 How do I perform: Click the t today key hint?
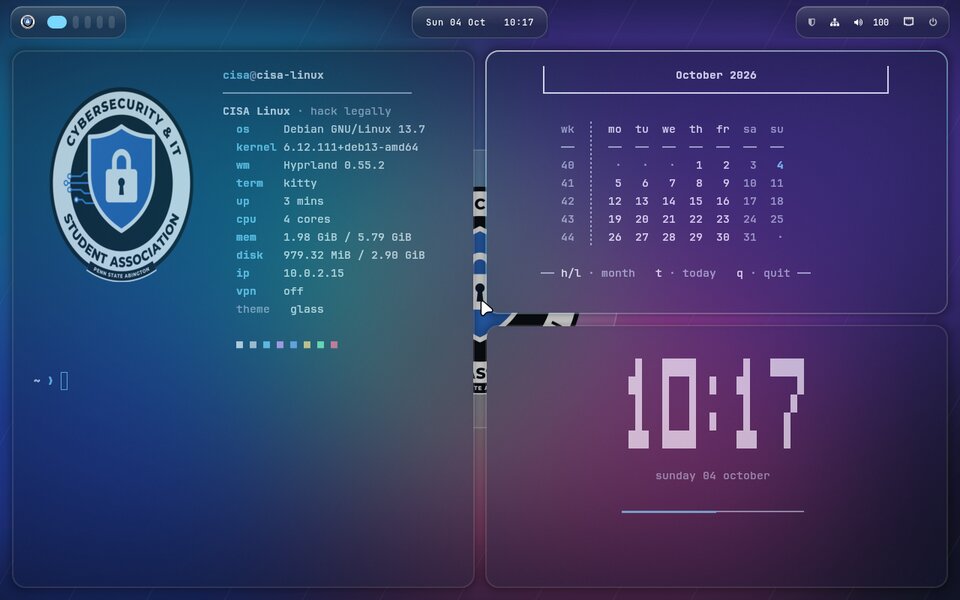click(686, 274)
